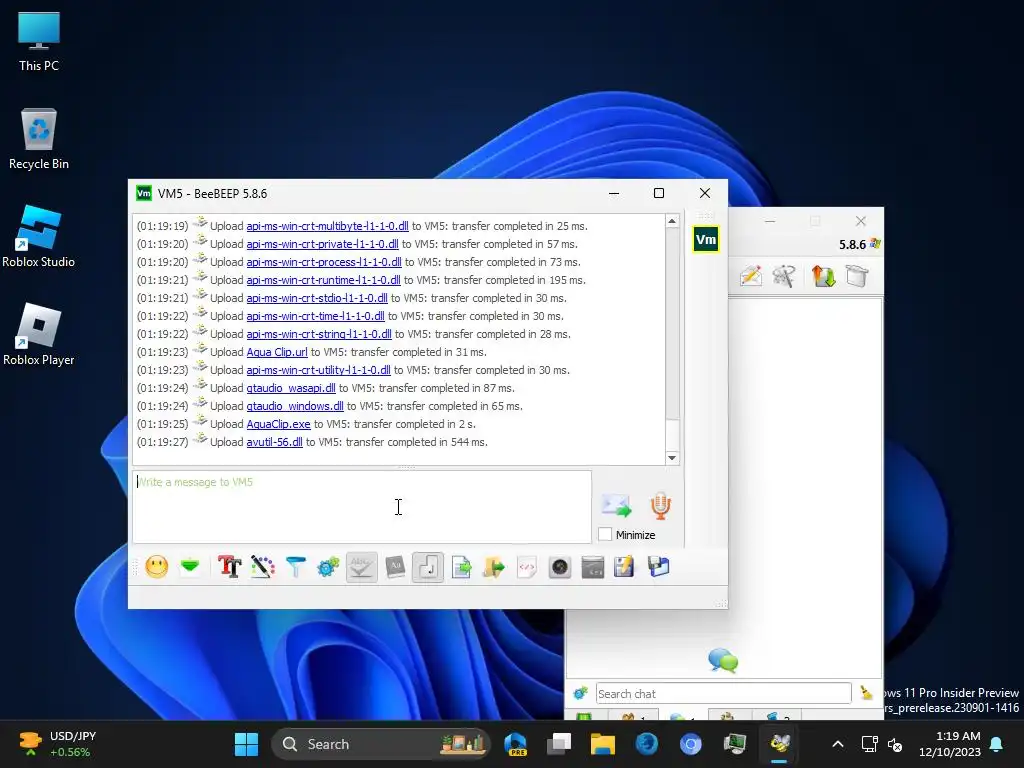Viewport: 1024px width, 768px height.
Task: Open the AquaClip.exe link
Action: pos(278,424)
